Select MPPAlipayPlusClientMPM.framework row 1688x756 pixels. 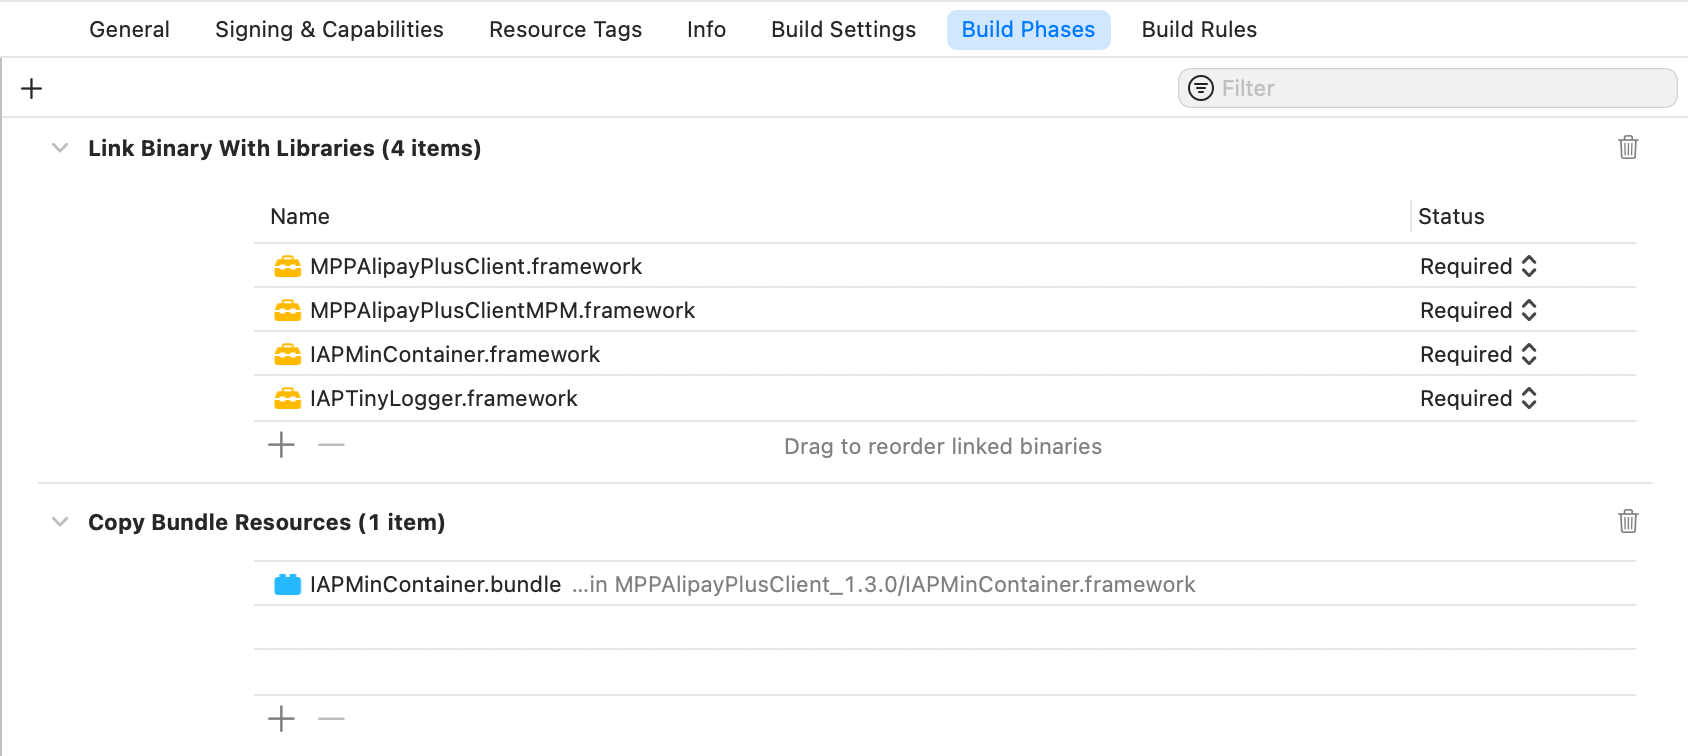(502, 311)
